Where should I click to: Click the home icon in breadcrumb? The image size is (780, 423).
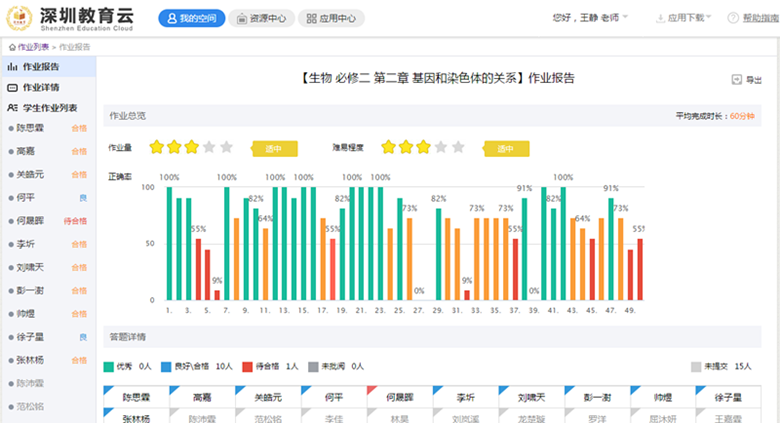click(12, 47)
